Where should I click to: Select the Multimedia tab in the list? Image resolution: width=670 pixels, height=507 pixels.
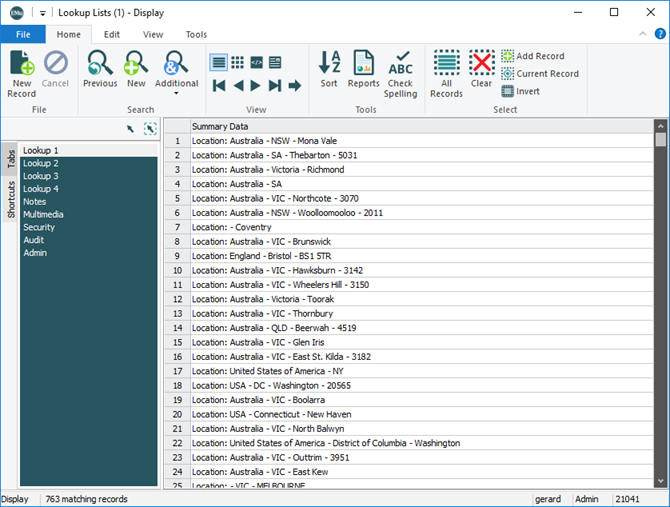[x=43, y=214]
